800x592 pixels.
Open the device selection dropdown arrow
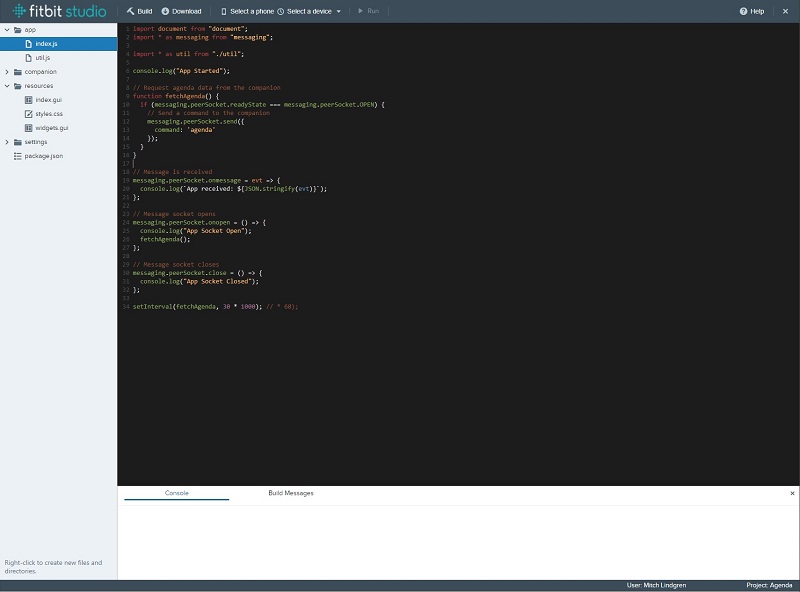[339, 11]
